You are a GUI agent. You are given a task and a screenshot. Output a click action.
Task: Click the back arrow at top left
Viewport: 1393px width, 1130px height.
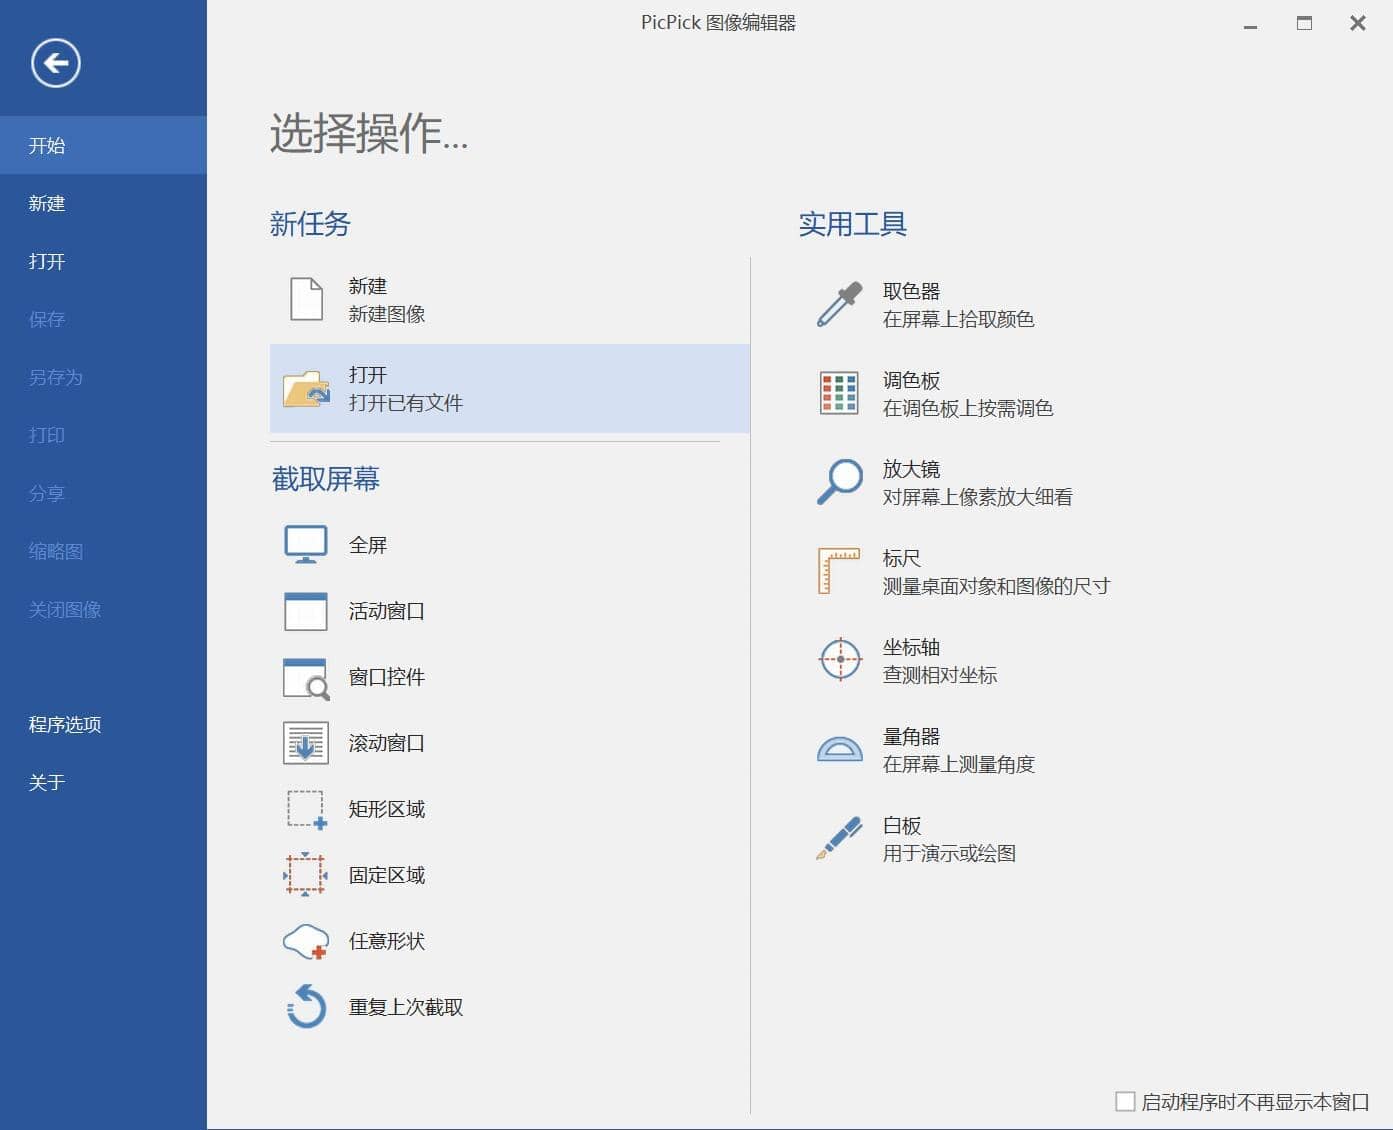[x=54, y=62]
